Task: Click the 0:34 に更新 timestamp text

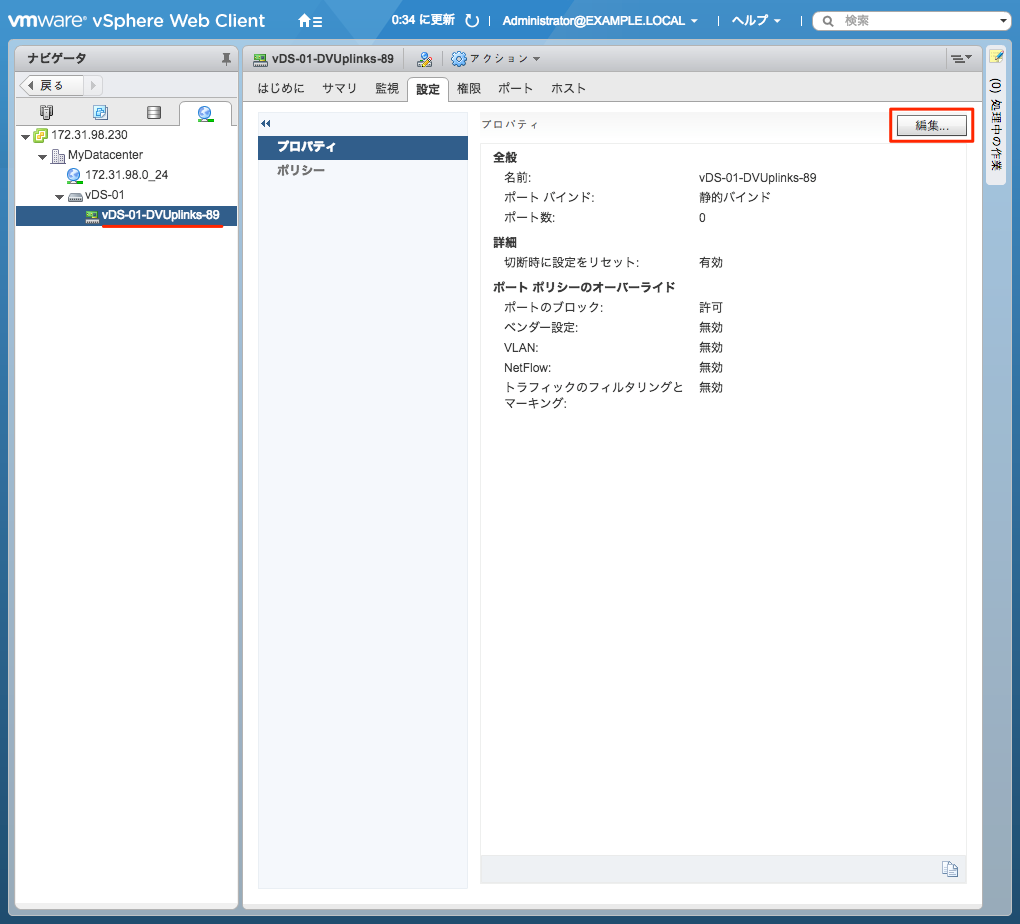Action: tap(423, 20)
